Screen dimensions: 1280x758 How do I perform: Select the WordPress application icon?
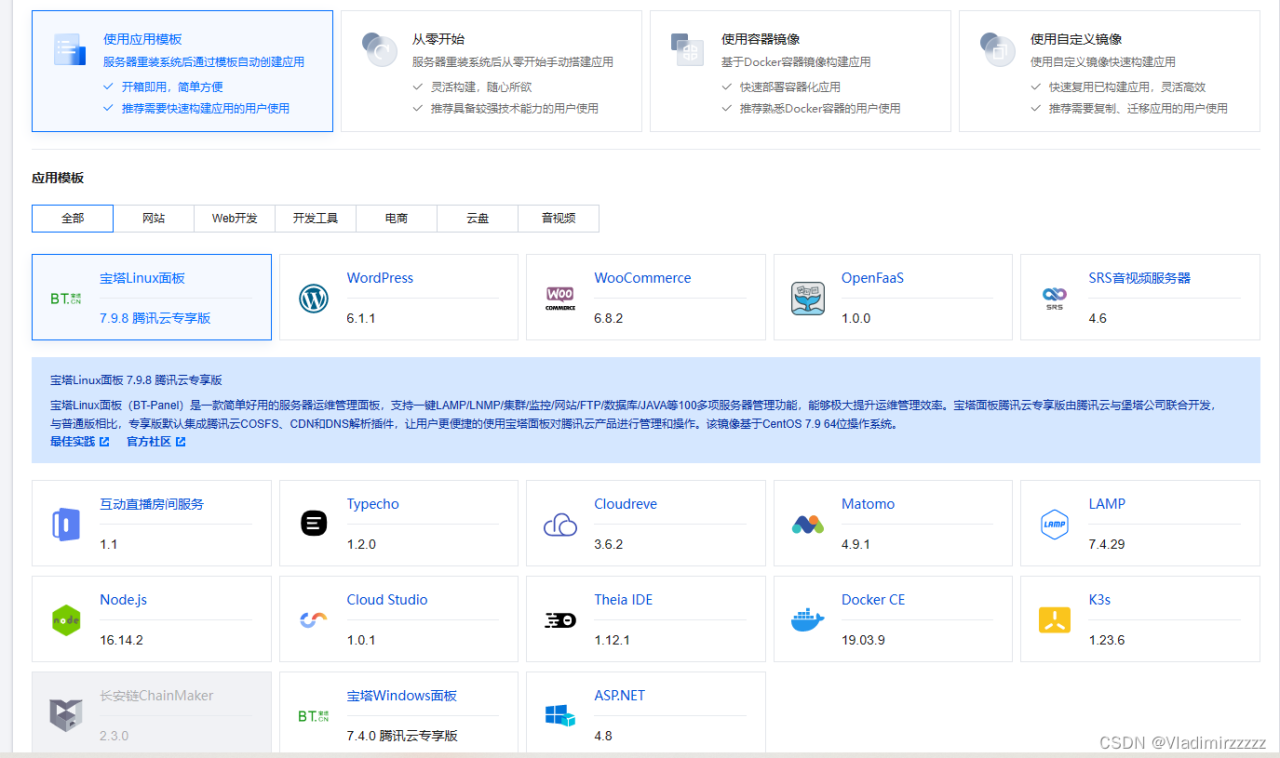pyautogui.click(x=313, y=297)
